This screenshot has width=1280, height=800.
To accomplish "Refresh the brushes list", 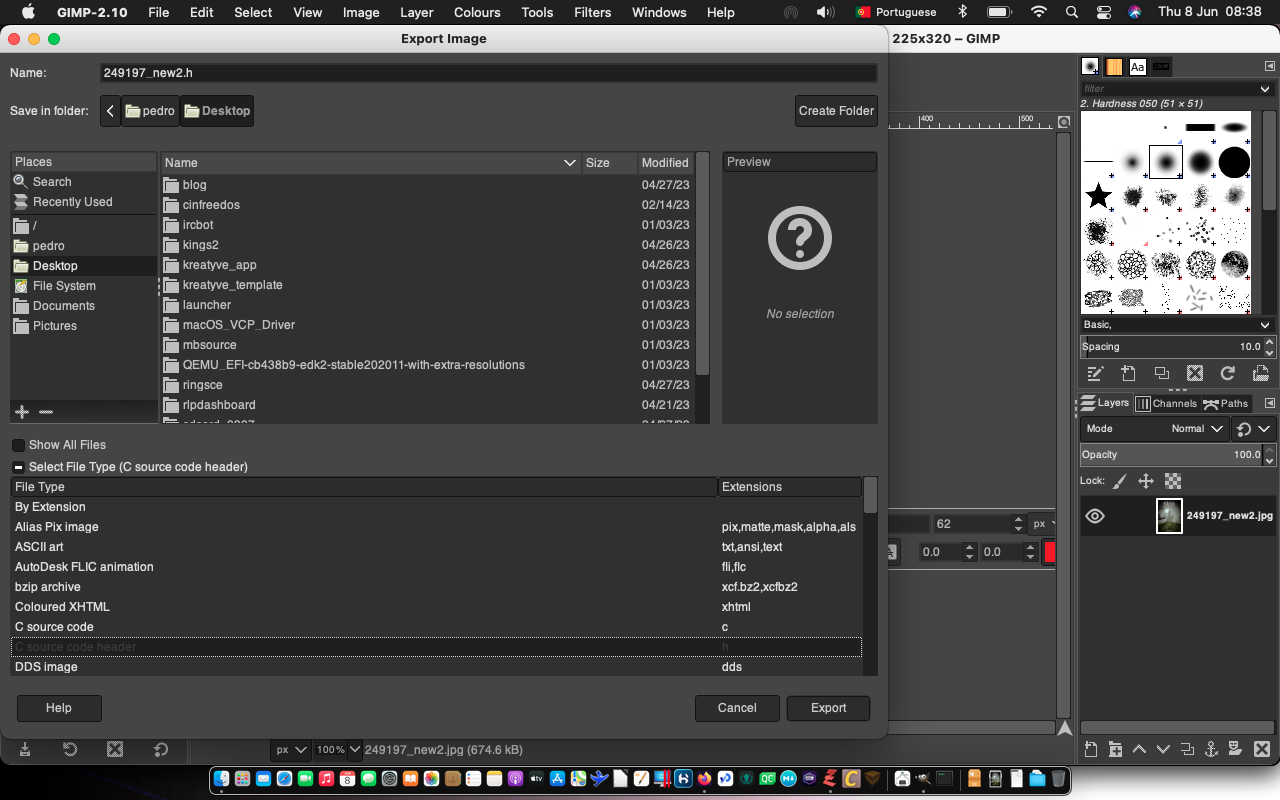I will pos(1228,373).
